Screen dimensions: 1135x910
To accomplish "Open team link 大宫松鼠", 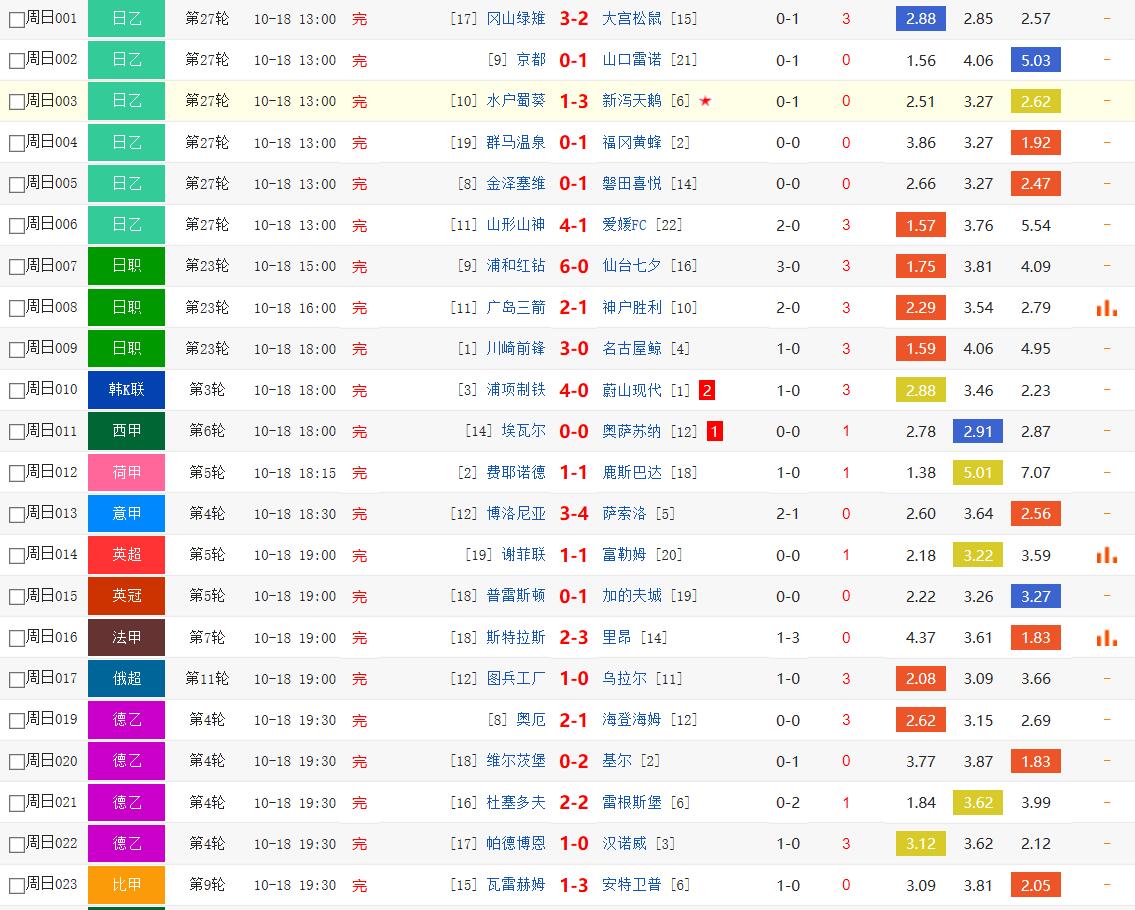I will point(632,18).
